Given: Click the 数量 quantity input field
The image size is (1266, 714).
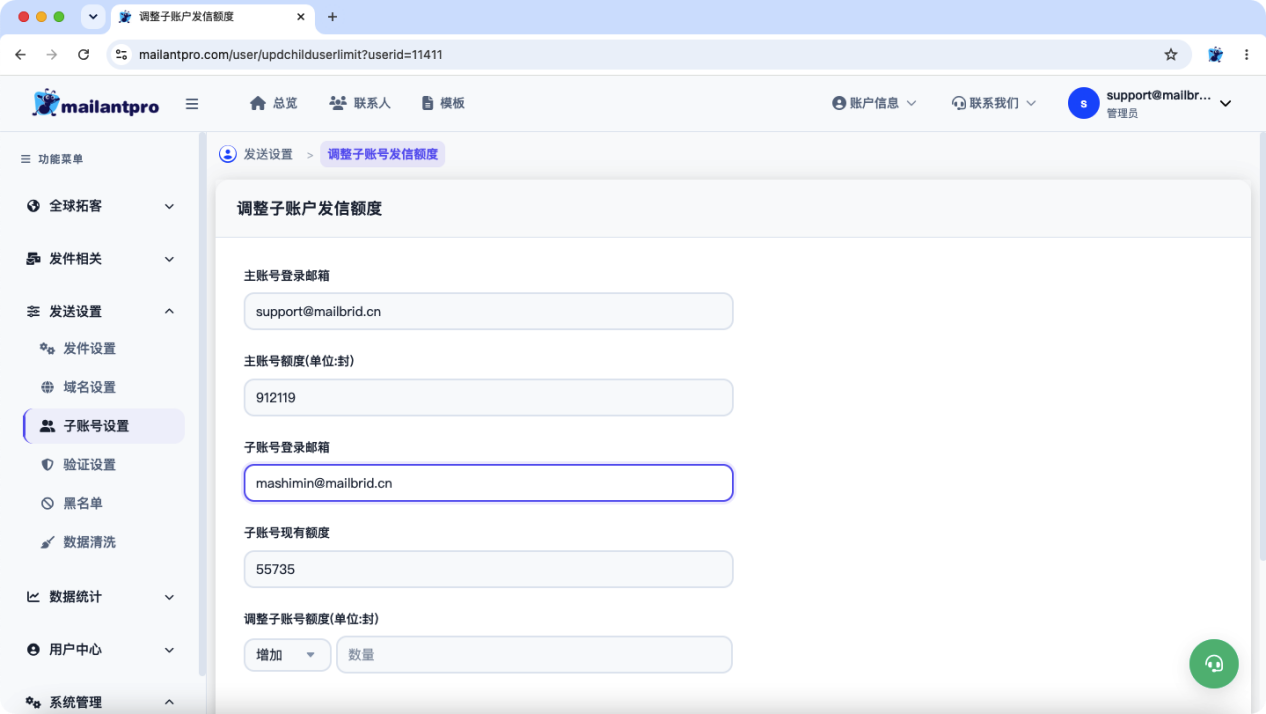Looking at the screenshot, I should [534, 655].
